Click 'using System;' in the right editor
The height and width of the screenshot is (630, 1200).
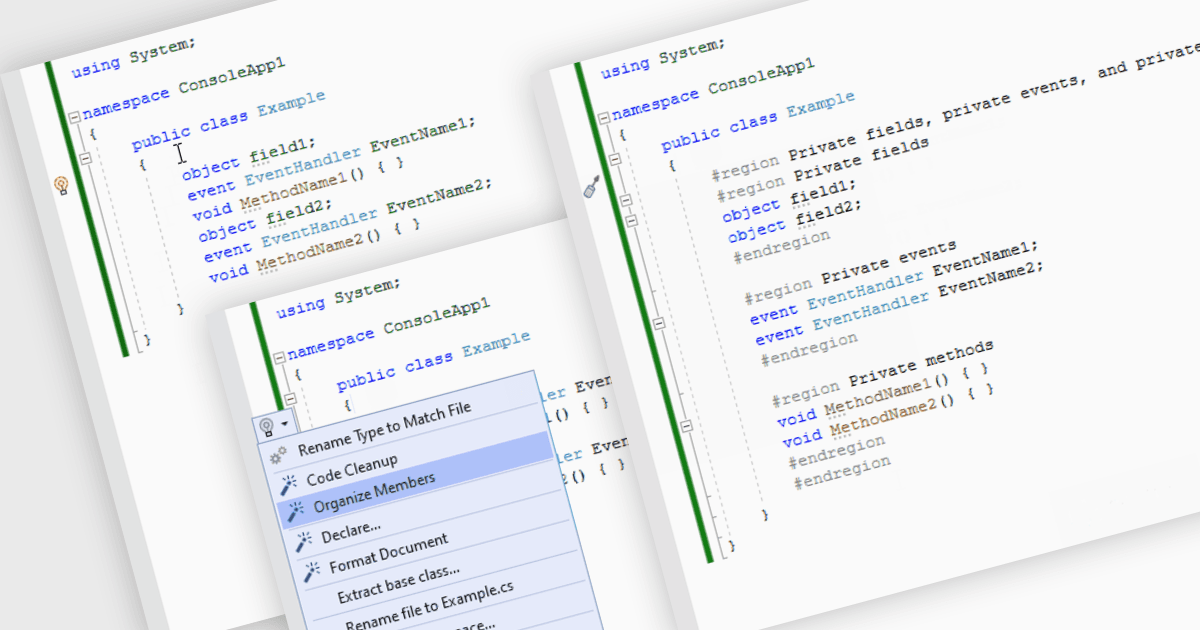pos(664,57)
